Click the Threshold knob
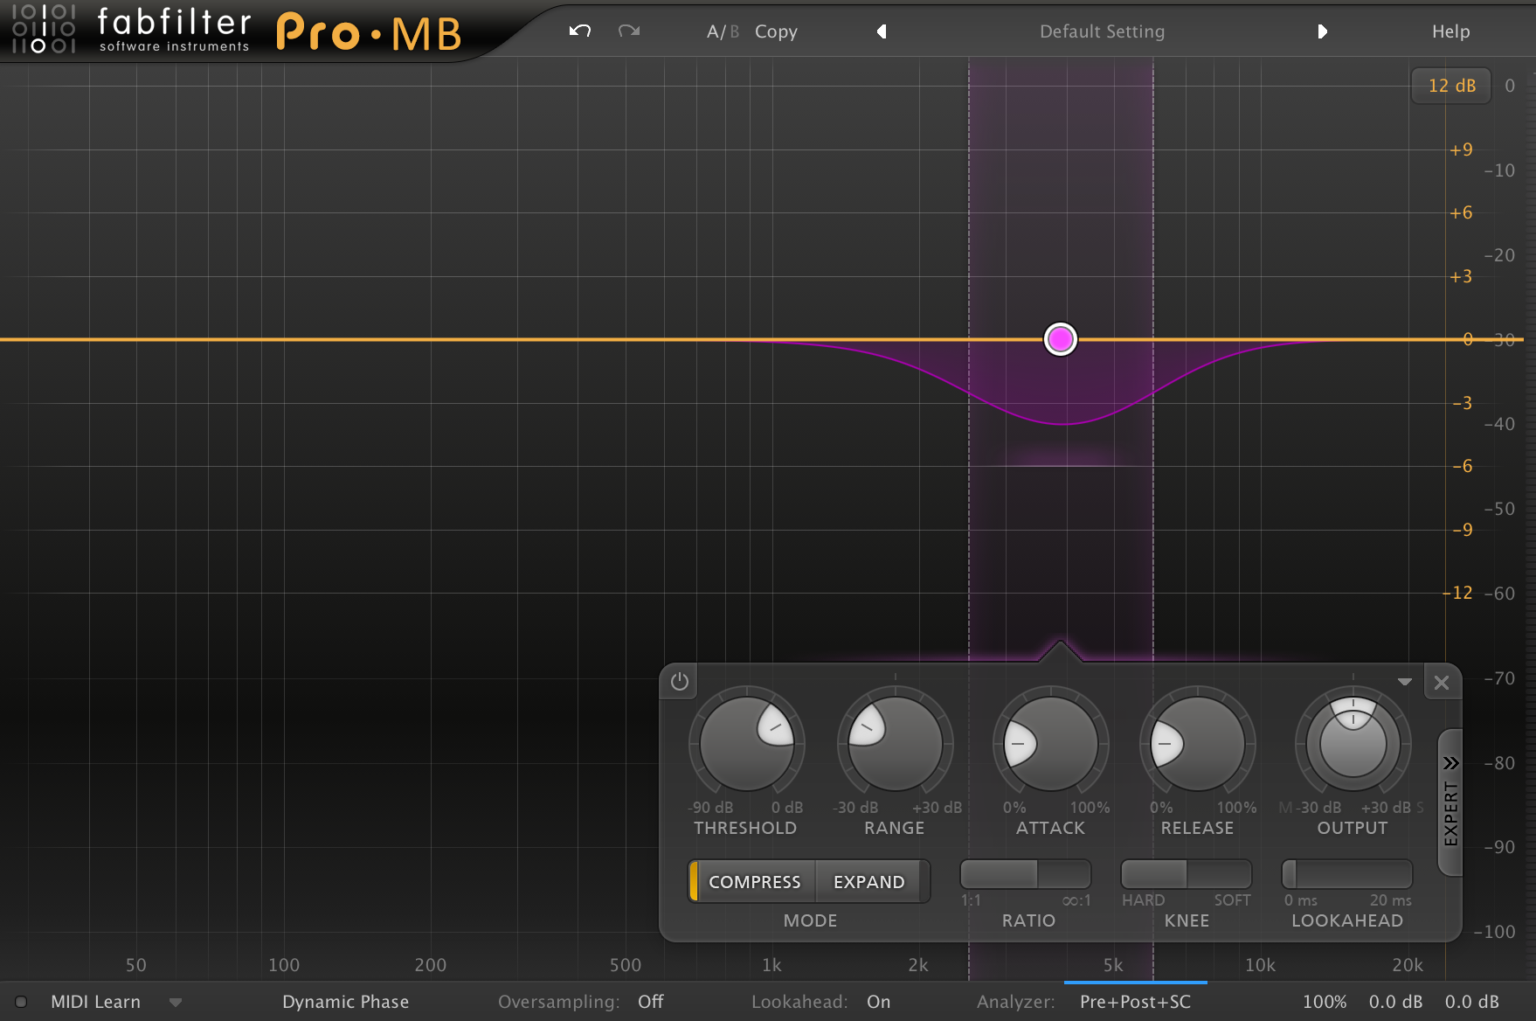Screen dimensions: 1536x1021 [746, 744]
